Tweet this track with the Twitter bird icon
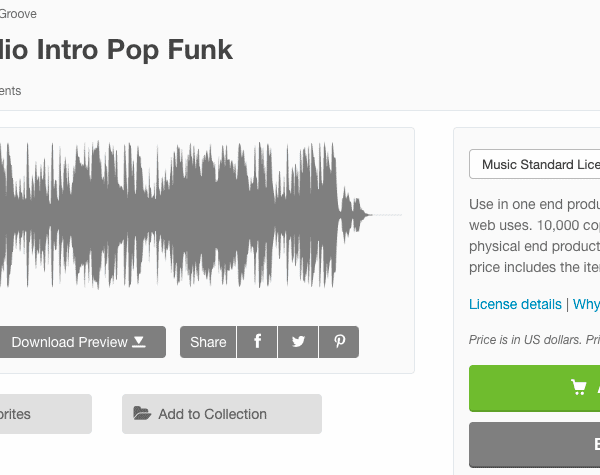This screenshot has width=600, height=475. (x=298, y=342)
